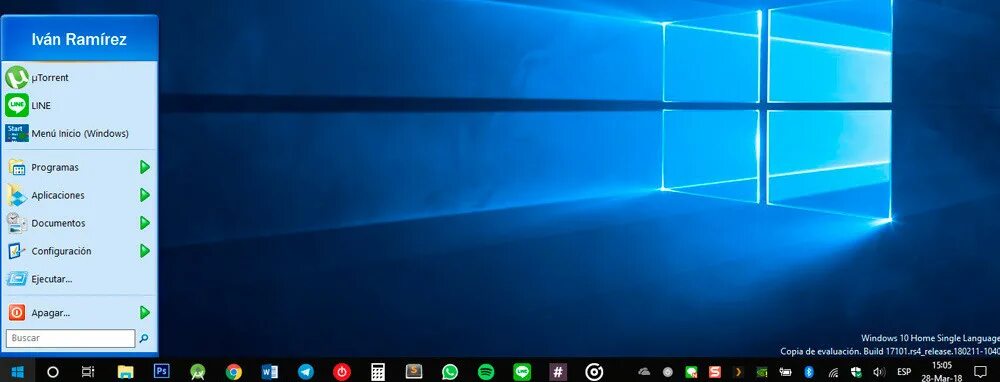
Task: Open WhatsApp from the taskbar
Action: (x=450, y=372)
